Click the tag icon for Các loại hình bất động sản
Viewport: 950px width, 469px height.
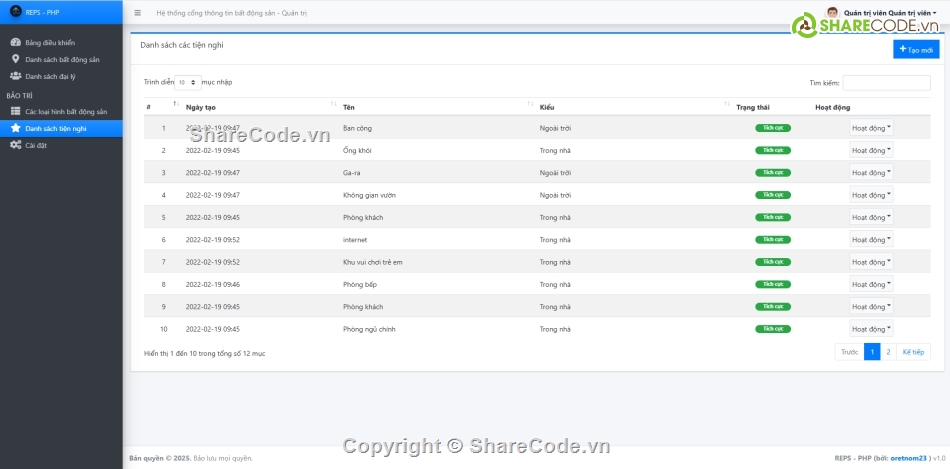(15, 112)
